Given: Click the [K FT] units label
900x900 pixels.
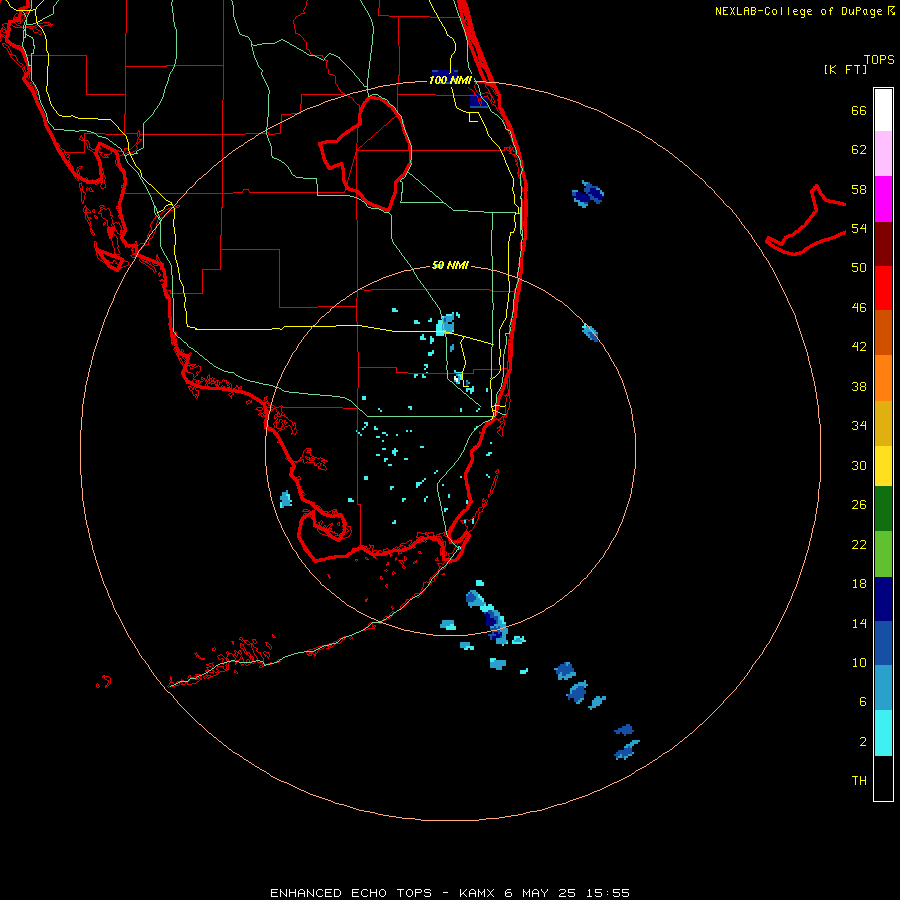Looking at the screenshot, I should coord(845,70).
